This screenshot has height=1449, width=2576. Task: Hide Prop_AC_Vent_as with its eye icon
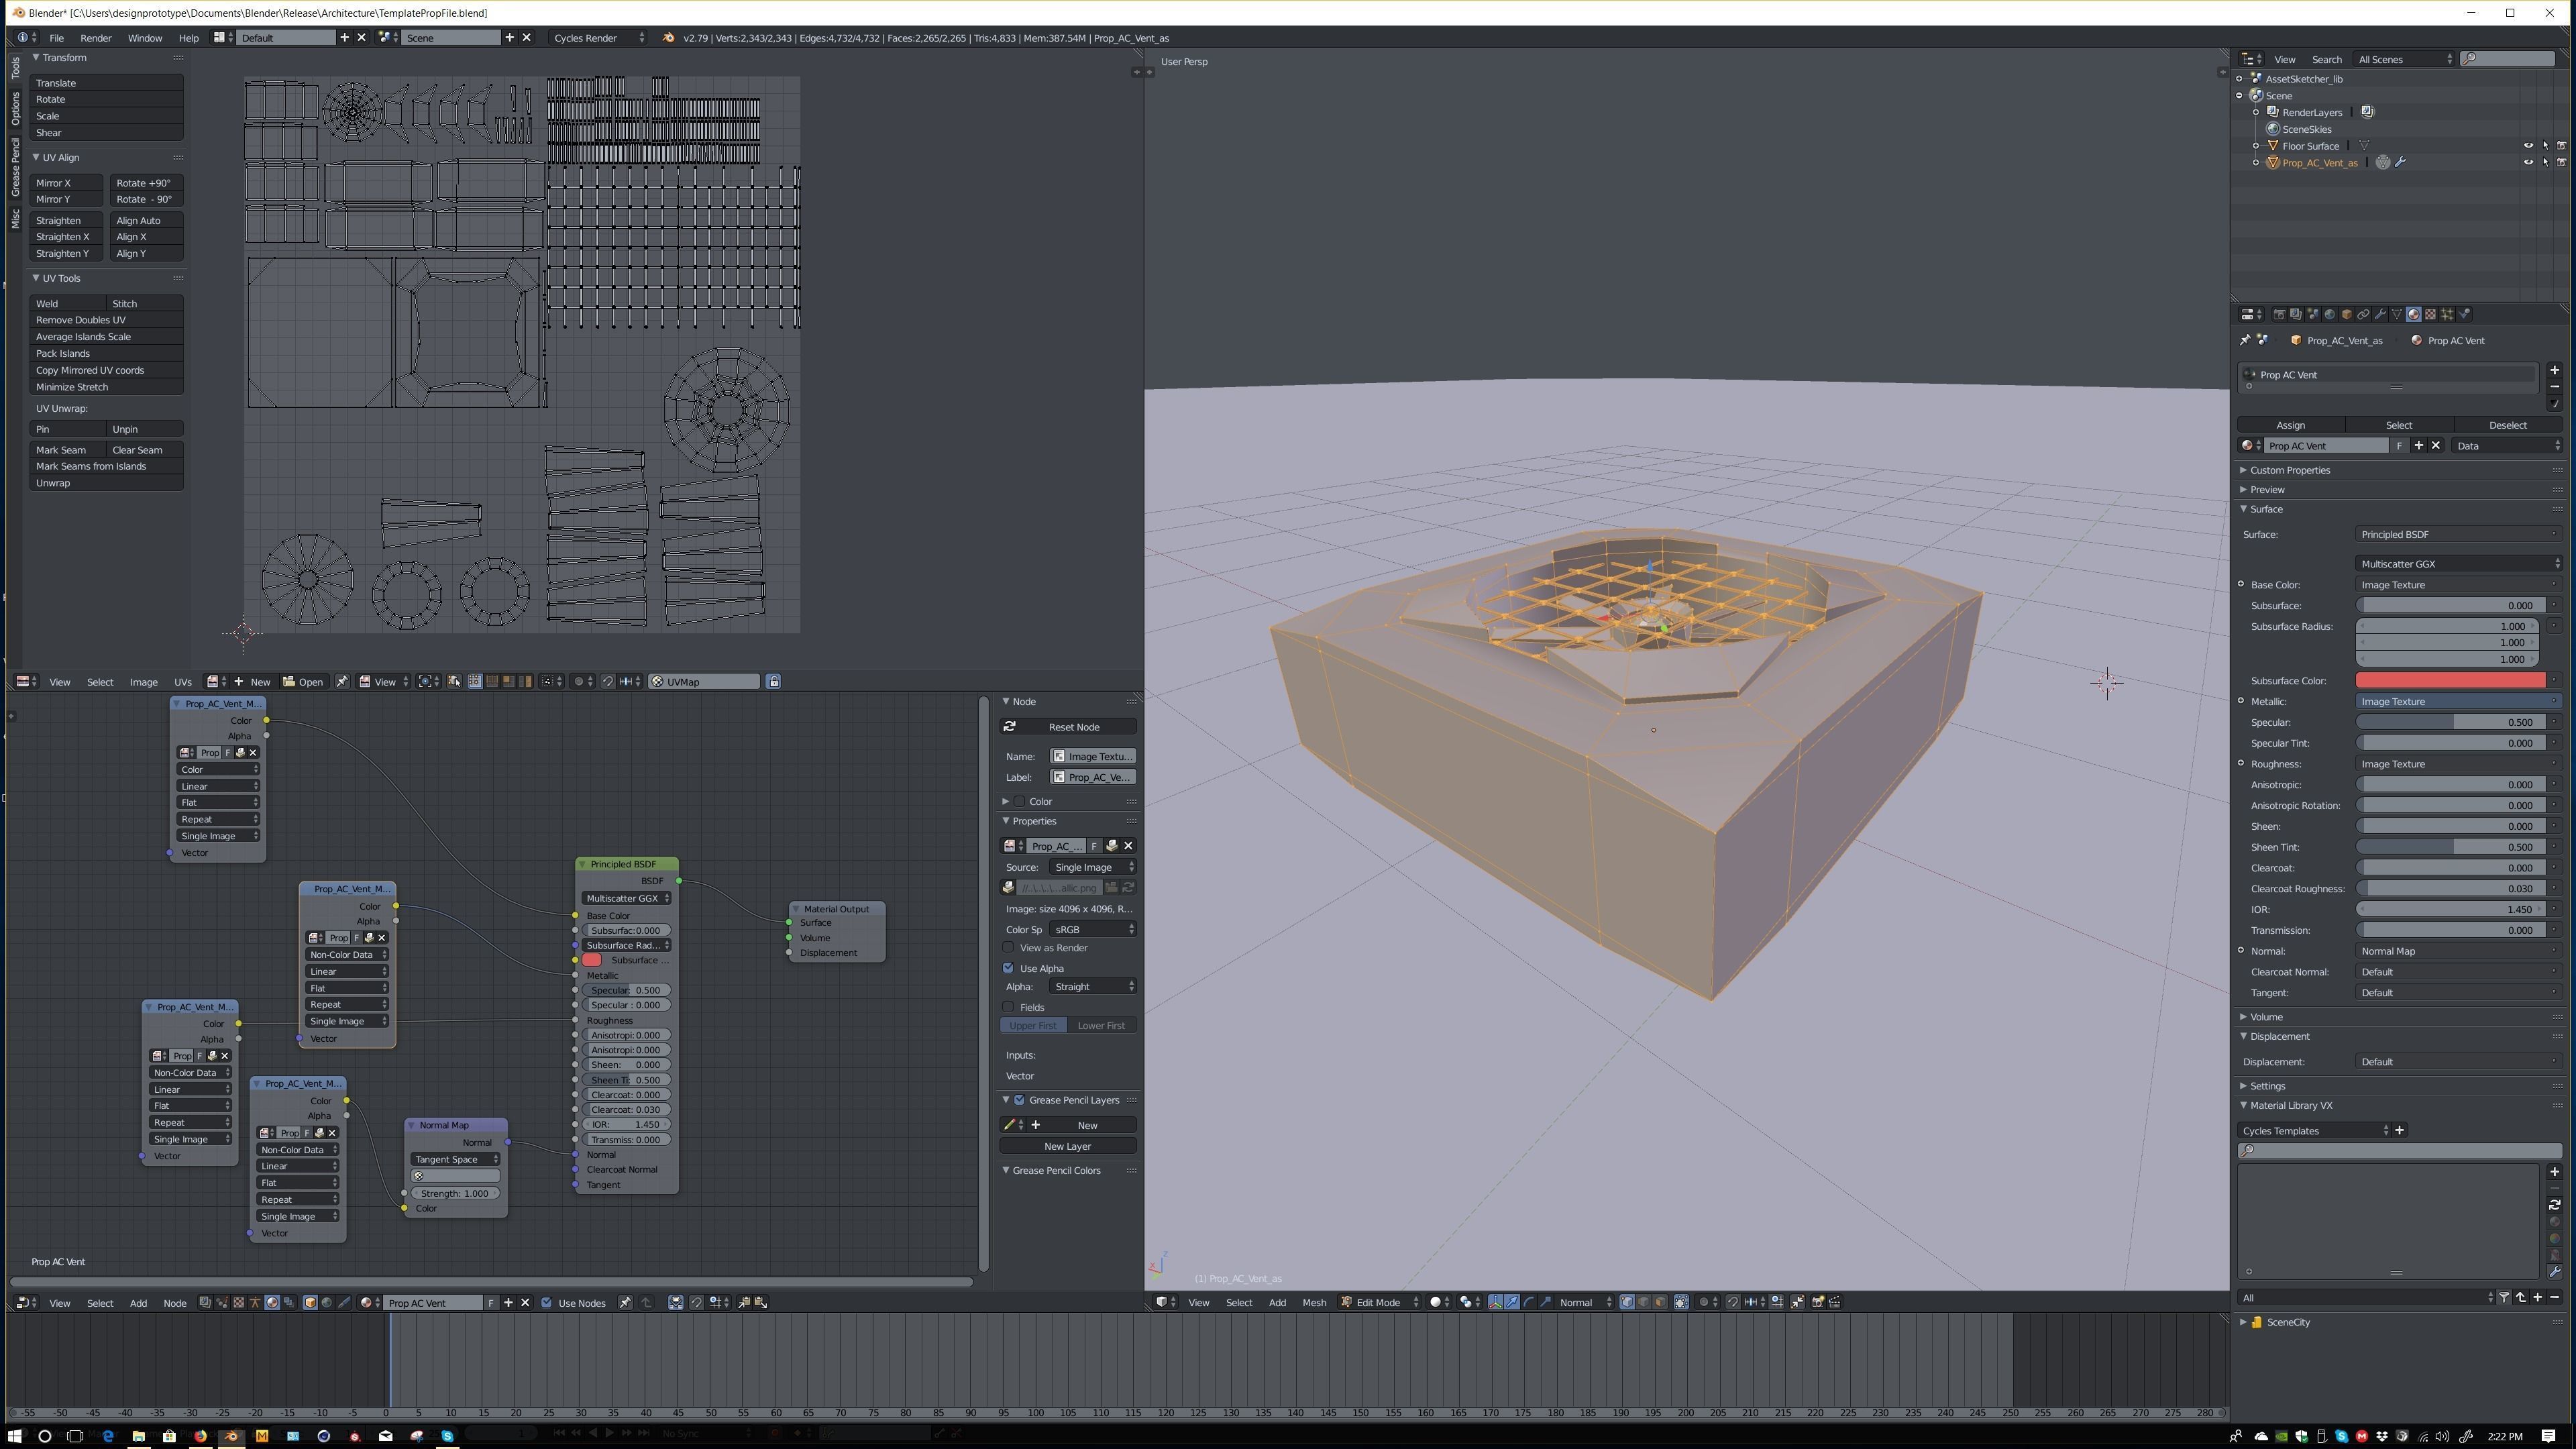point(2528,162)
